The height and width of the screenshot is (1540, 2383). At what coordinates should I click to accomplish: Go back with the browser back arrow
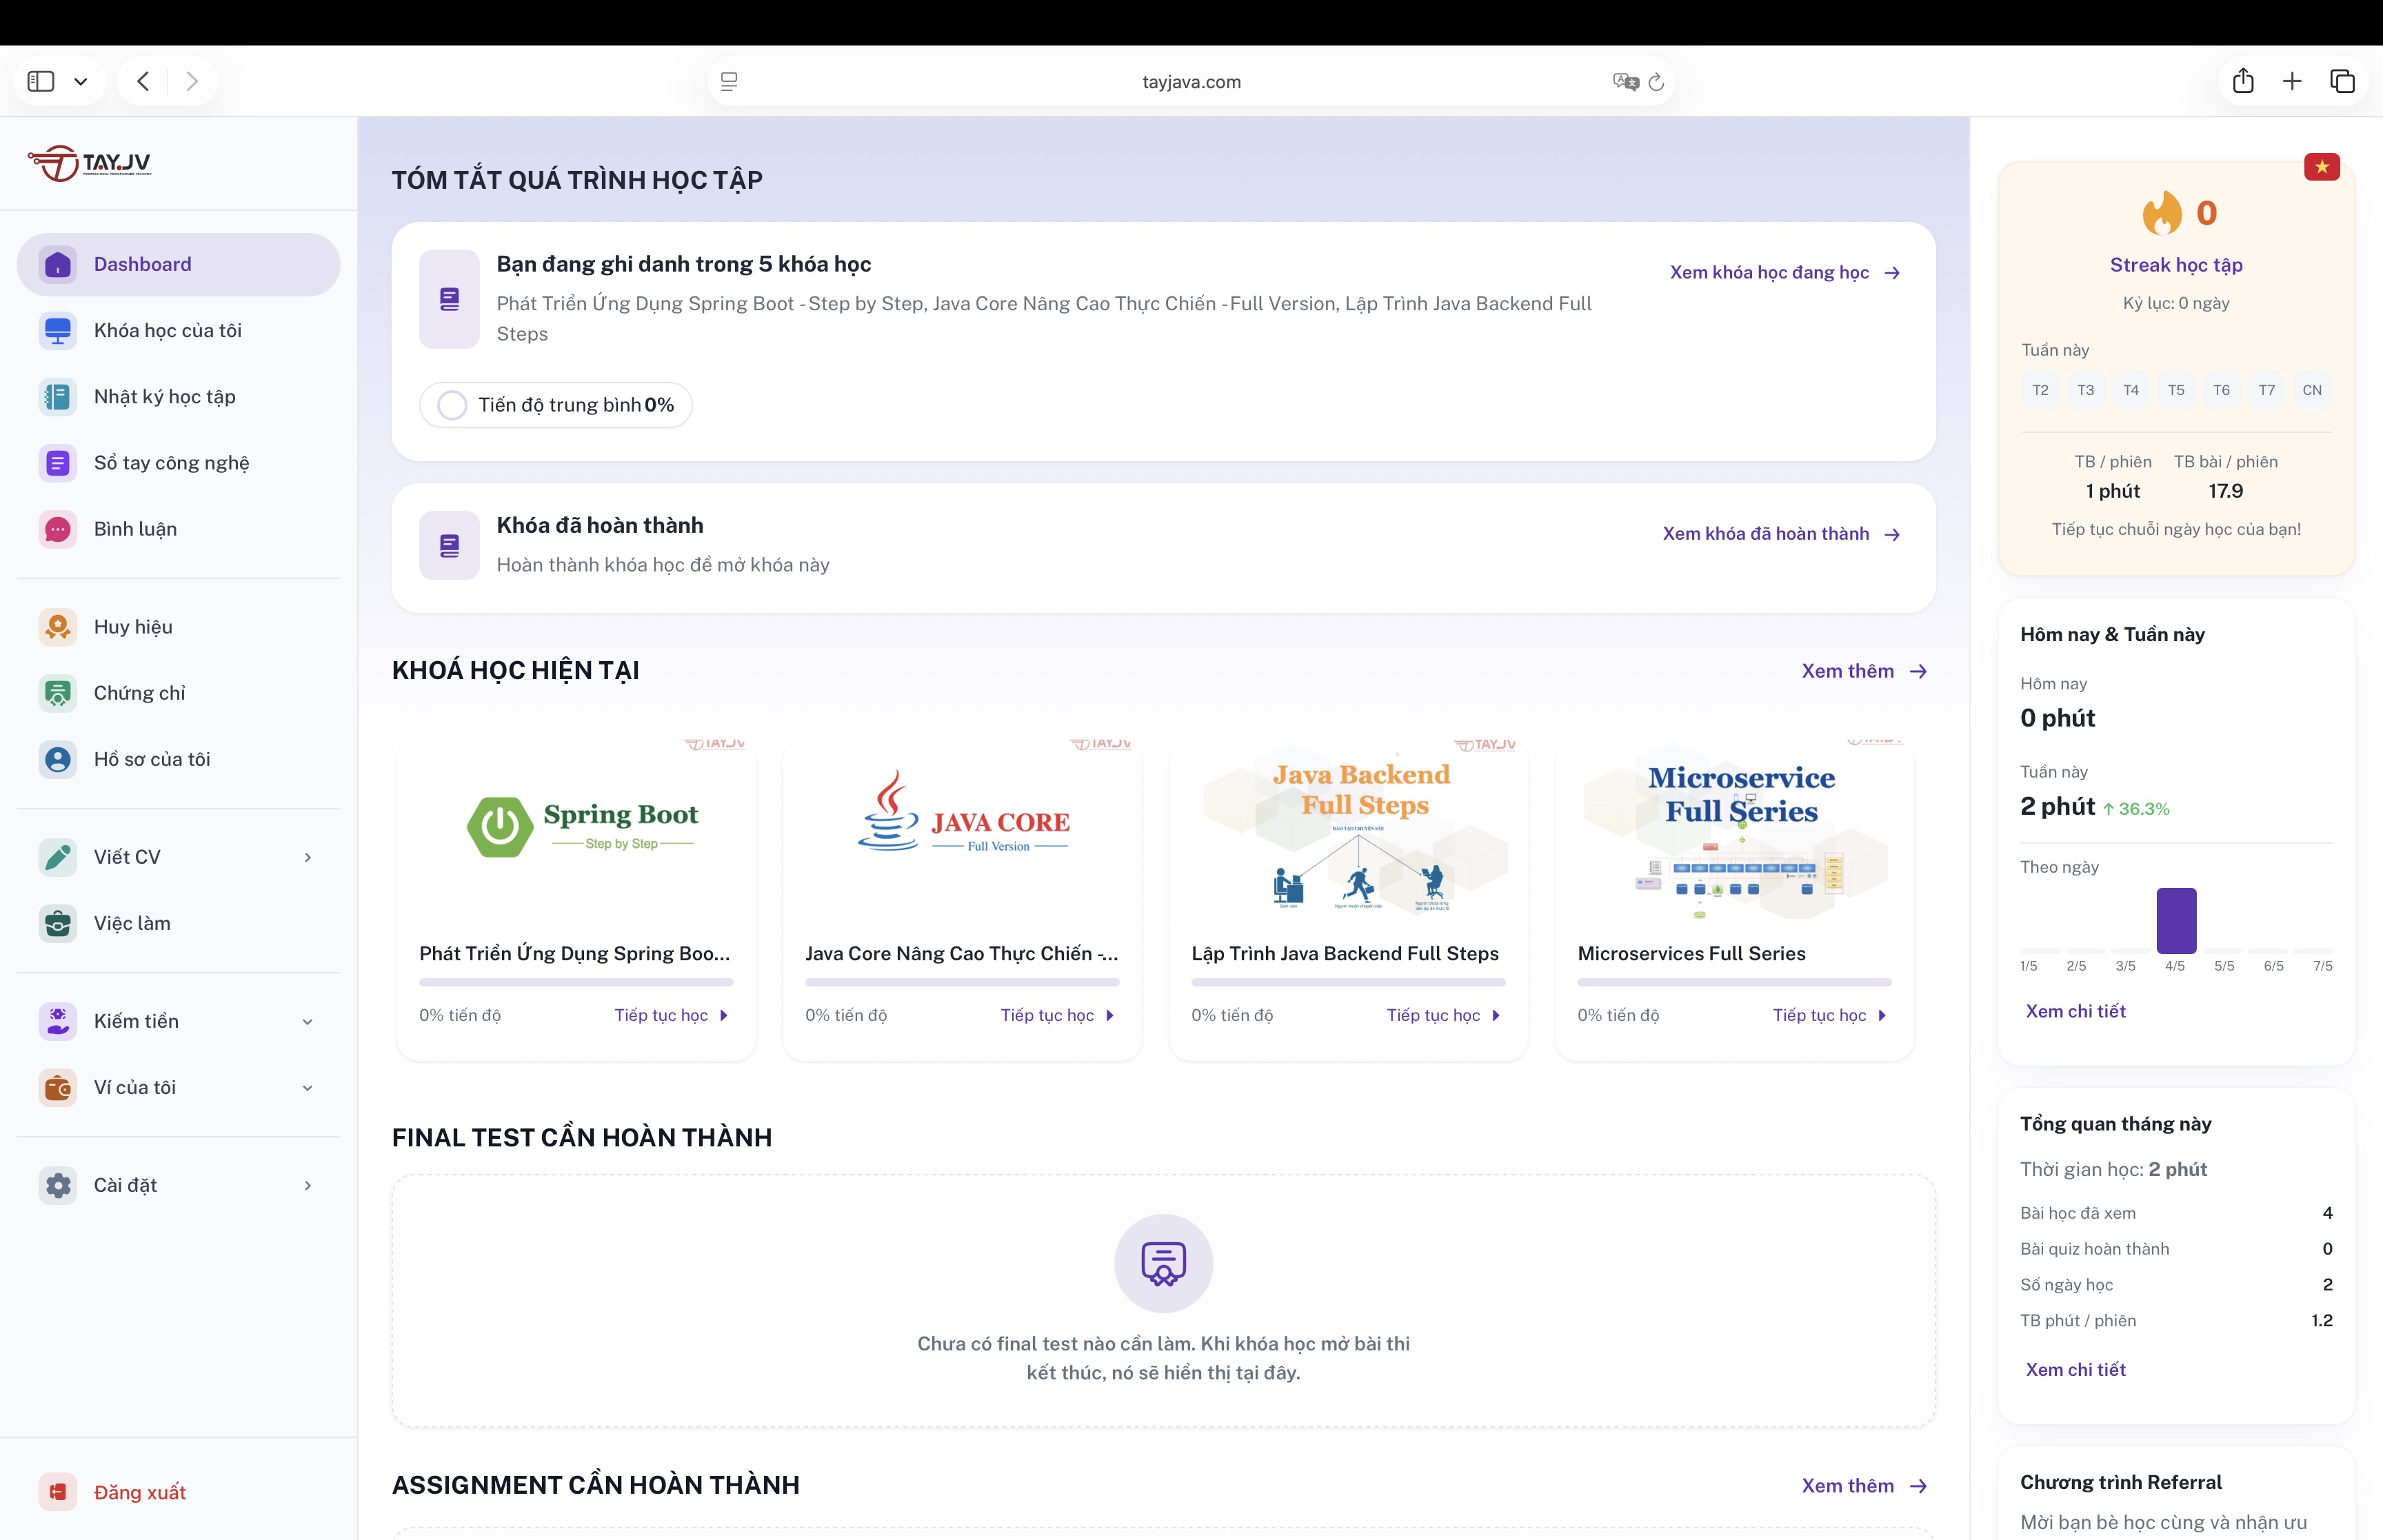tap(143, 81)
